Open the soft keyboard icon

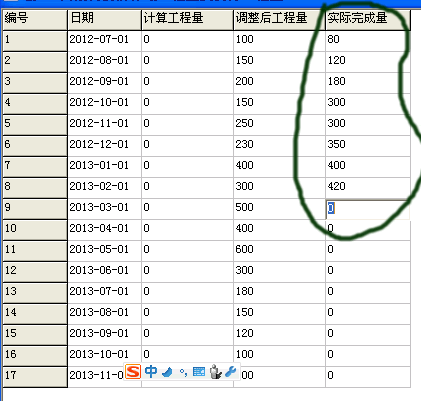[199, 372]
